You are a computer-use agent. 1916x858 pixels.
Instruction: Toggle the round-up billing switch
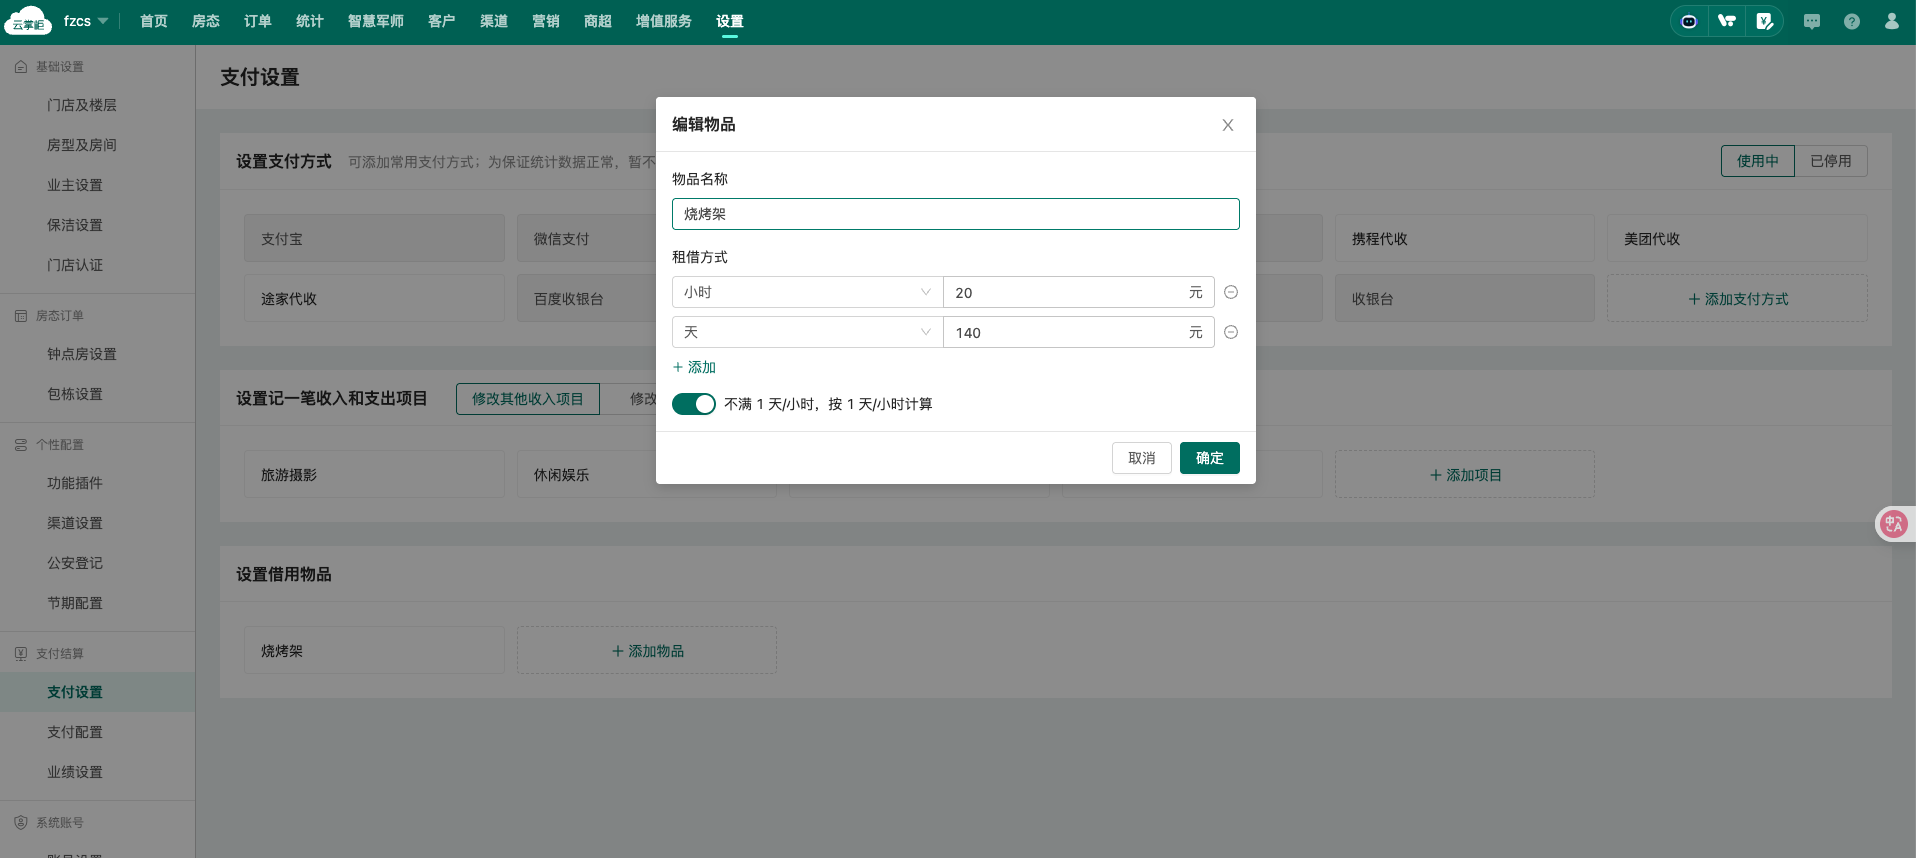693,404
